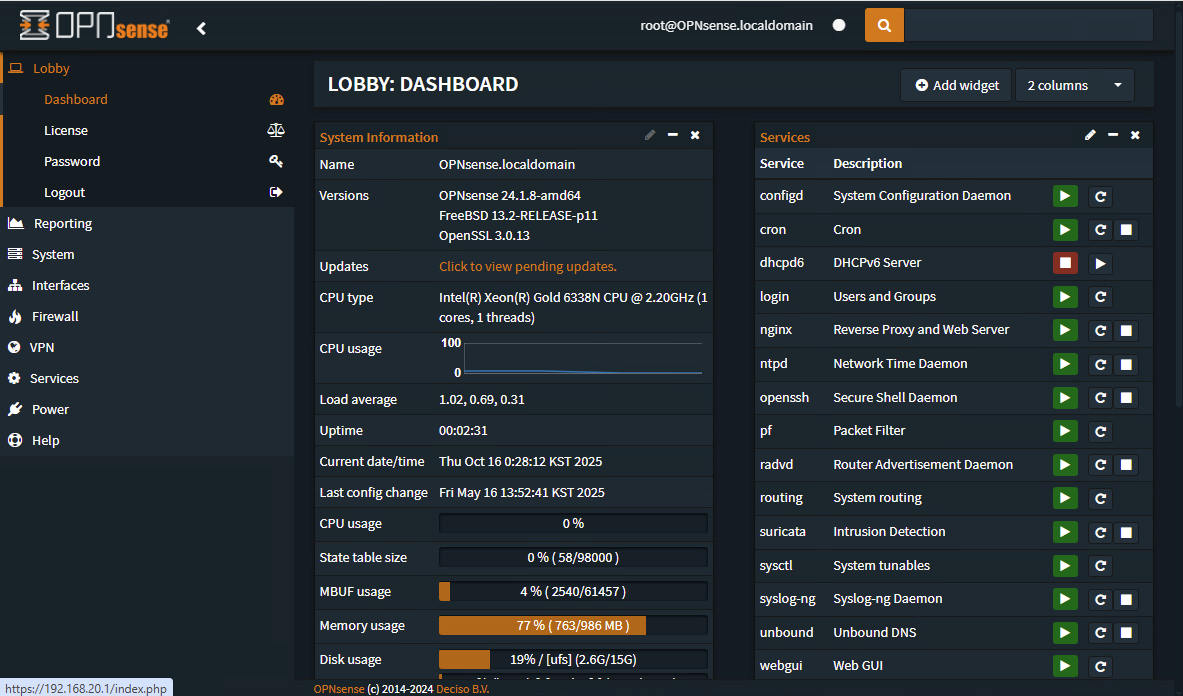Minimize the System Information widget

click(x=672, y=135)
